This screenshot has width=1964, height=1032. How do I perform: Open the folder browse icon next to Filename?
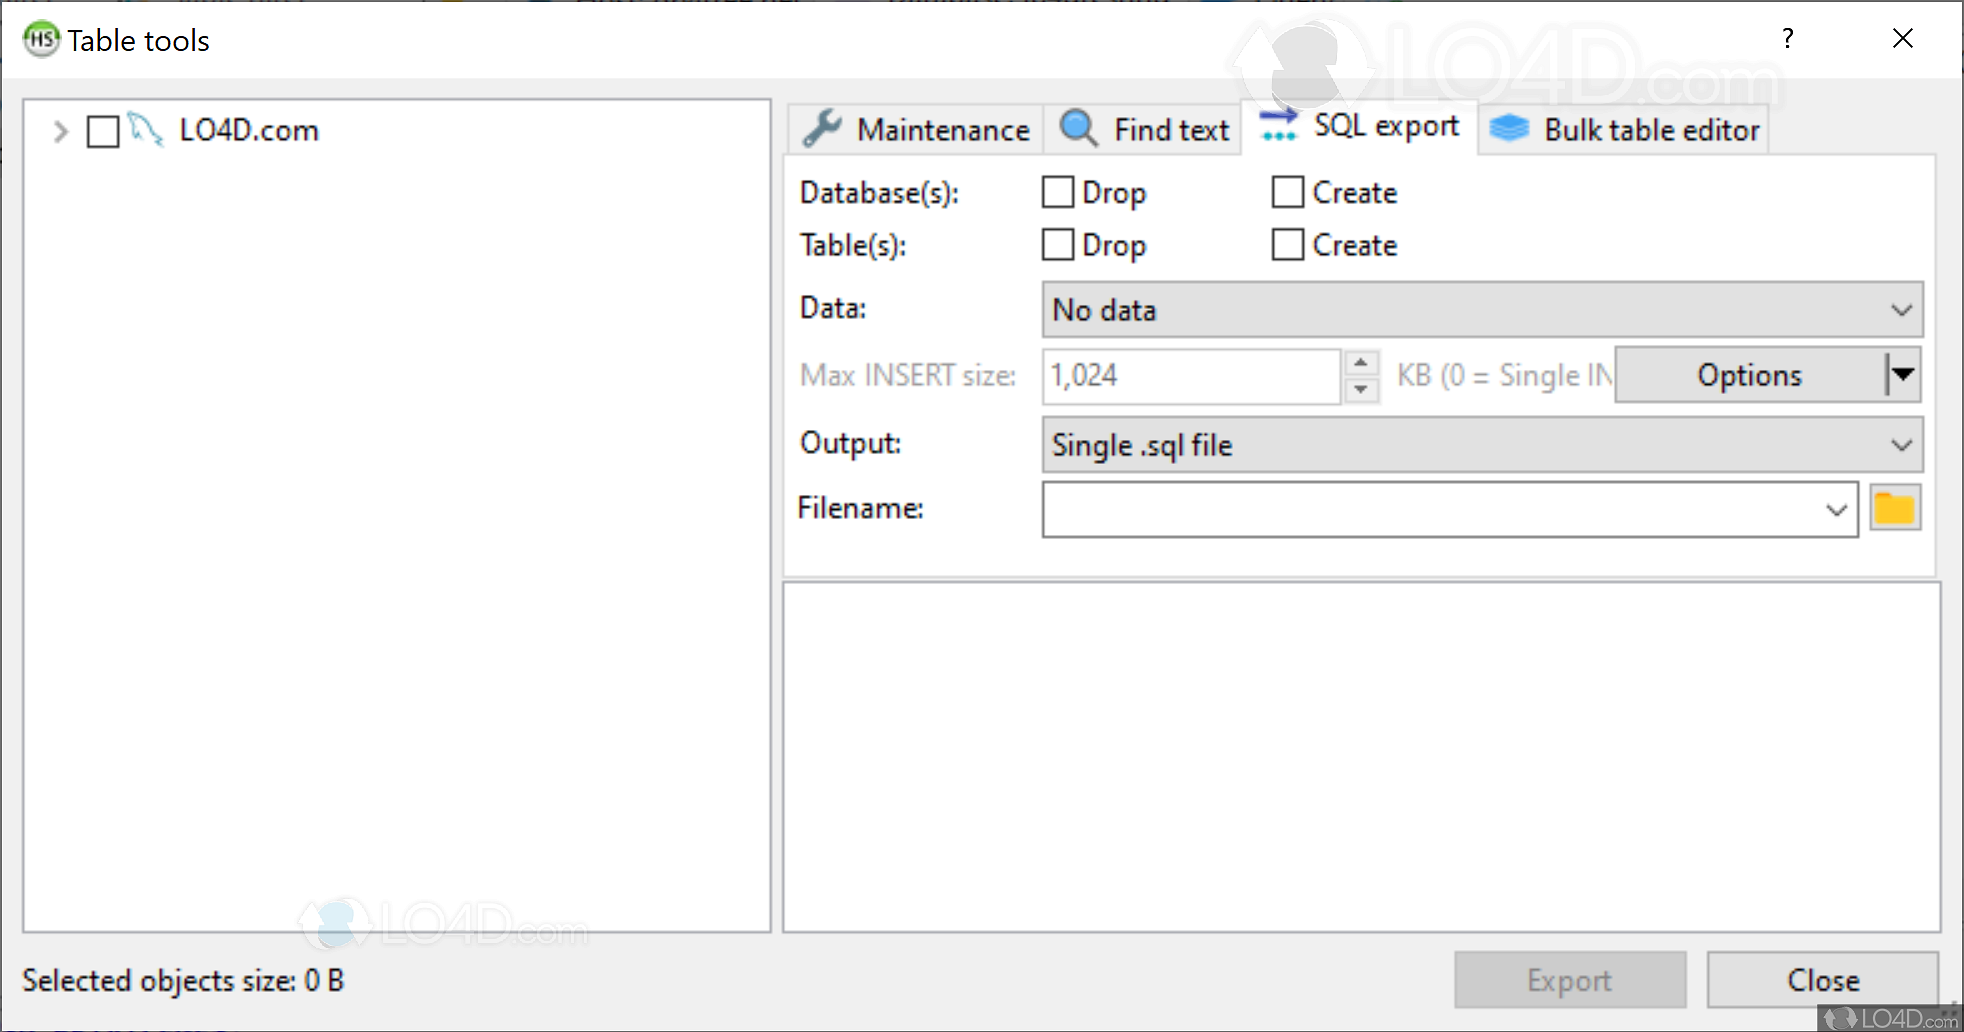(1895, 508)
